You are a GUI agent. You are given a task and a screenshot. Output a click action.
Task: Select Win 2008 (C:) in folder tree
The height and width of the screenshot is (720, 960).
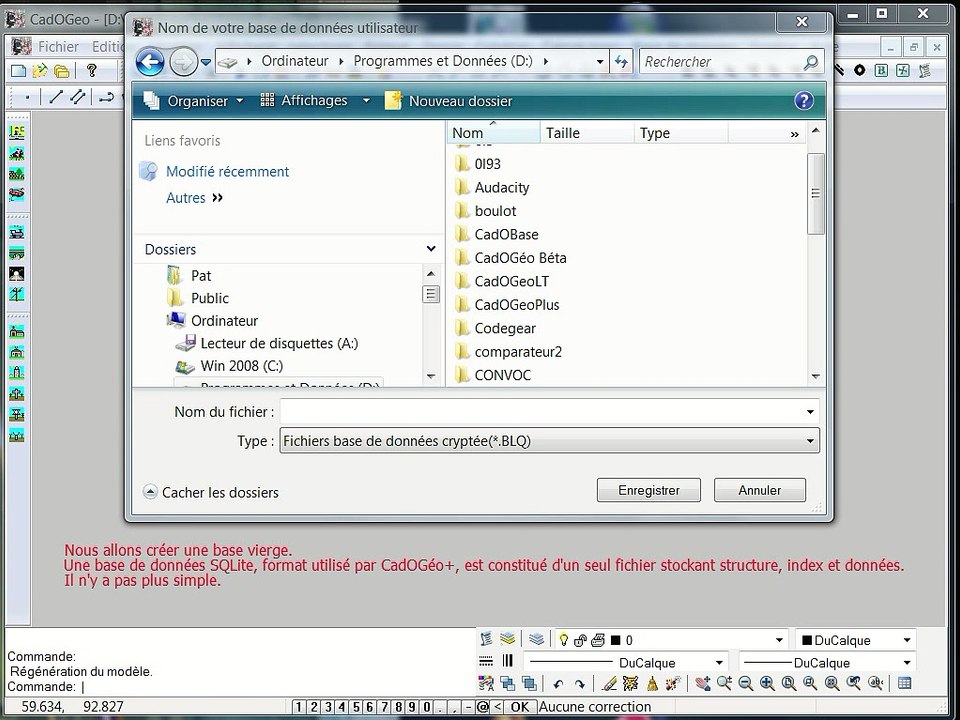click(x=241, y=366)
